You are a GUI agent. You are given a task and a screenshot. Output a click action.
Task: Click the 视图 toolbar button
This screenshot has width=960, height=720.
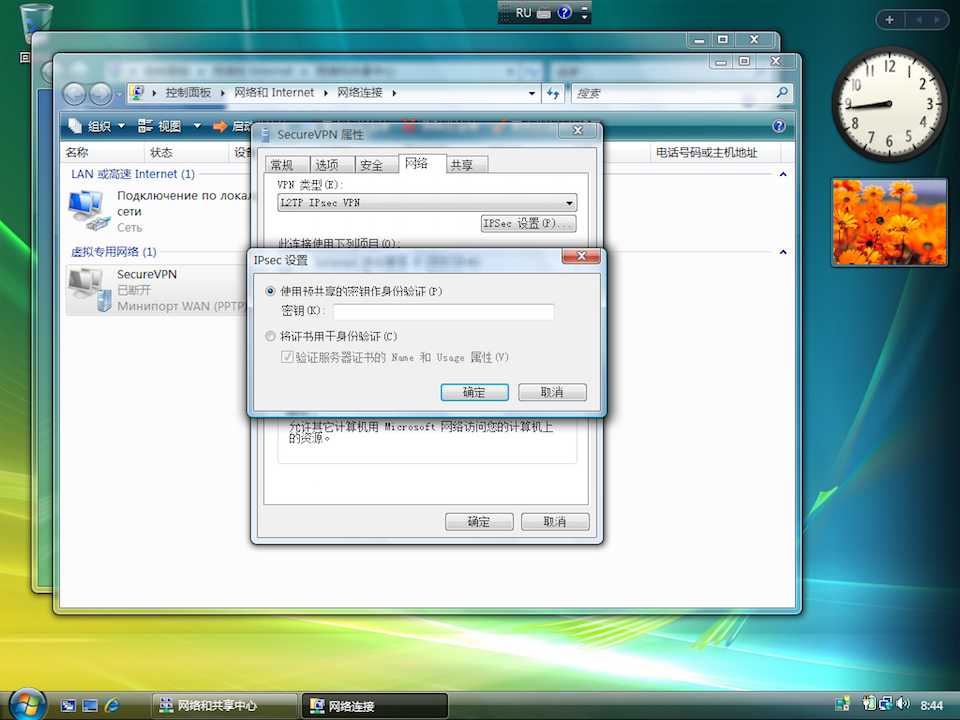coord(160,126)
